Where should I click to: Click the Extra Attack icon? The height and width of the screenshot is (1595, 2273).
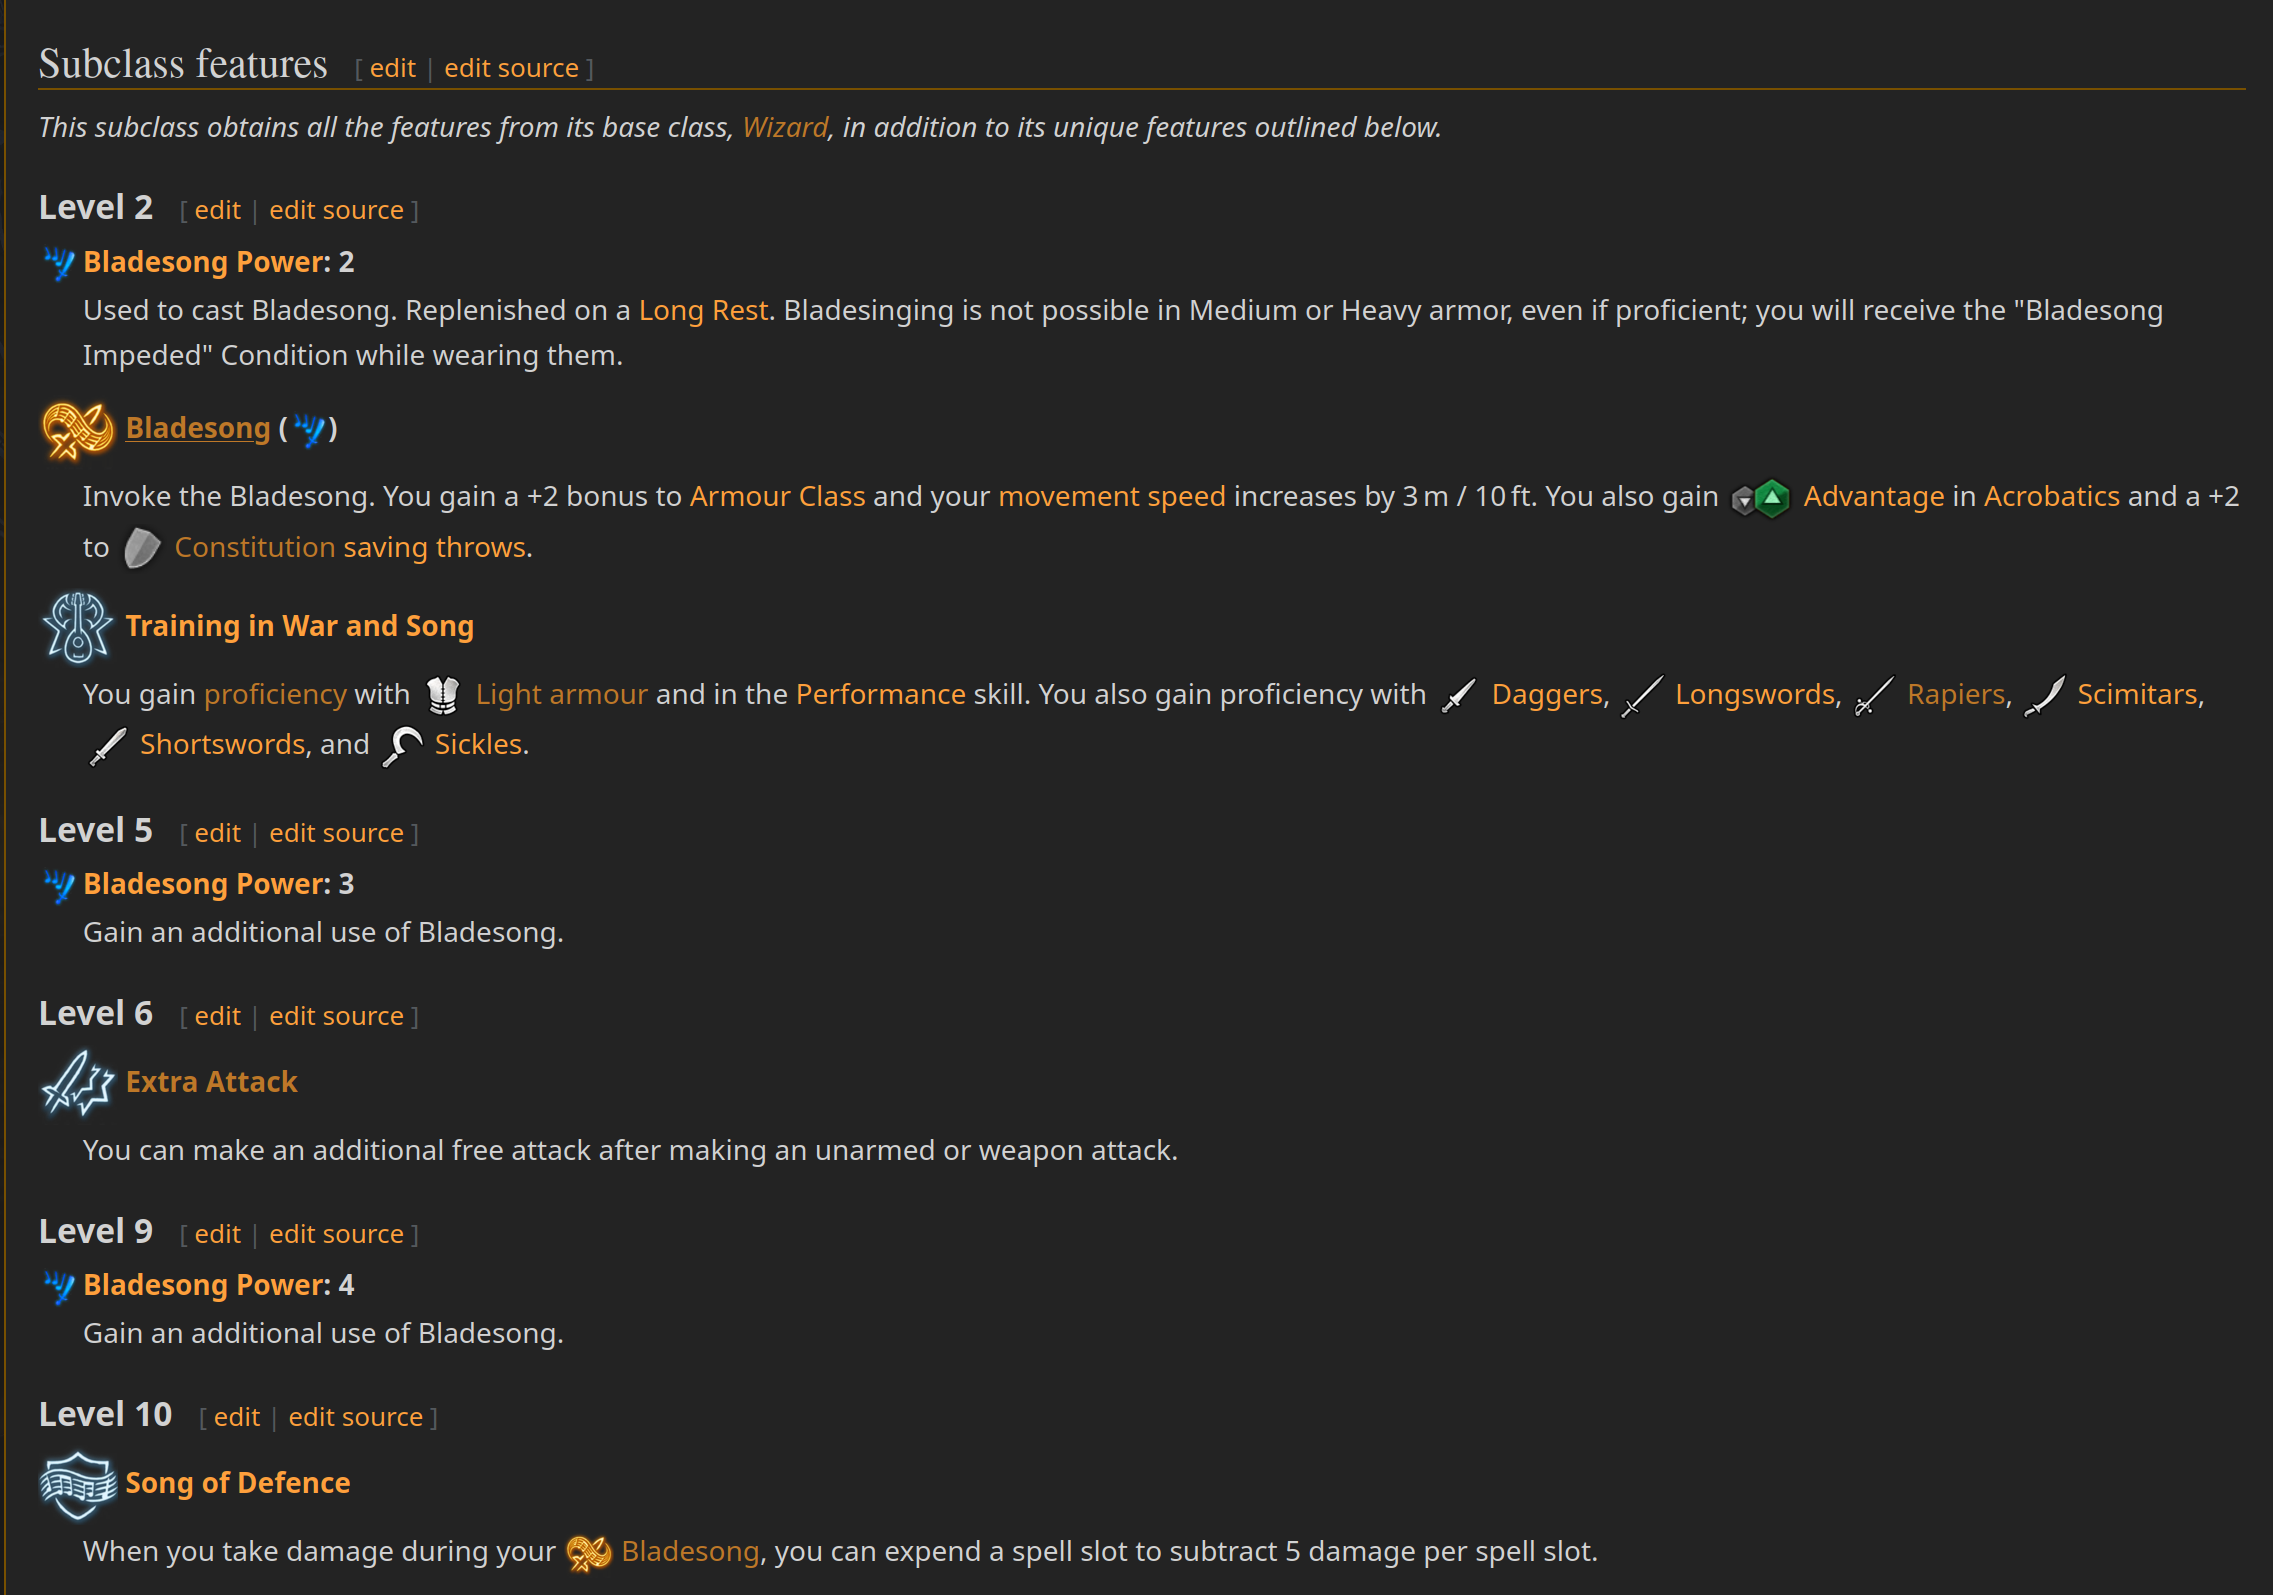point(77,1083)
